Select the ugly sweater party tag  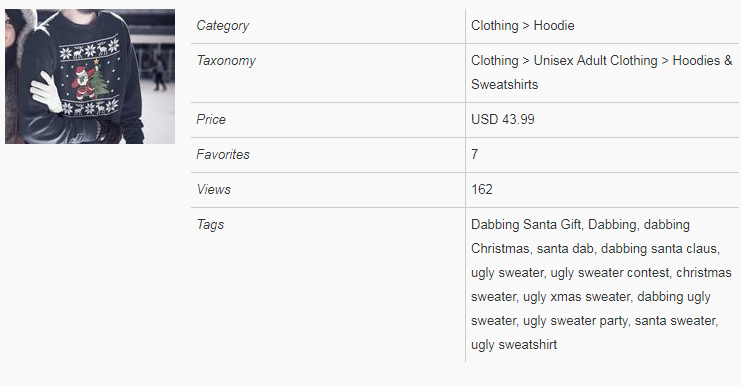tap(575, 321)
